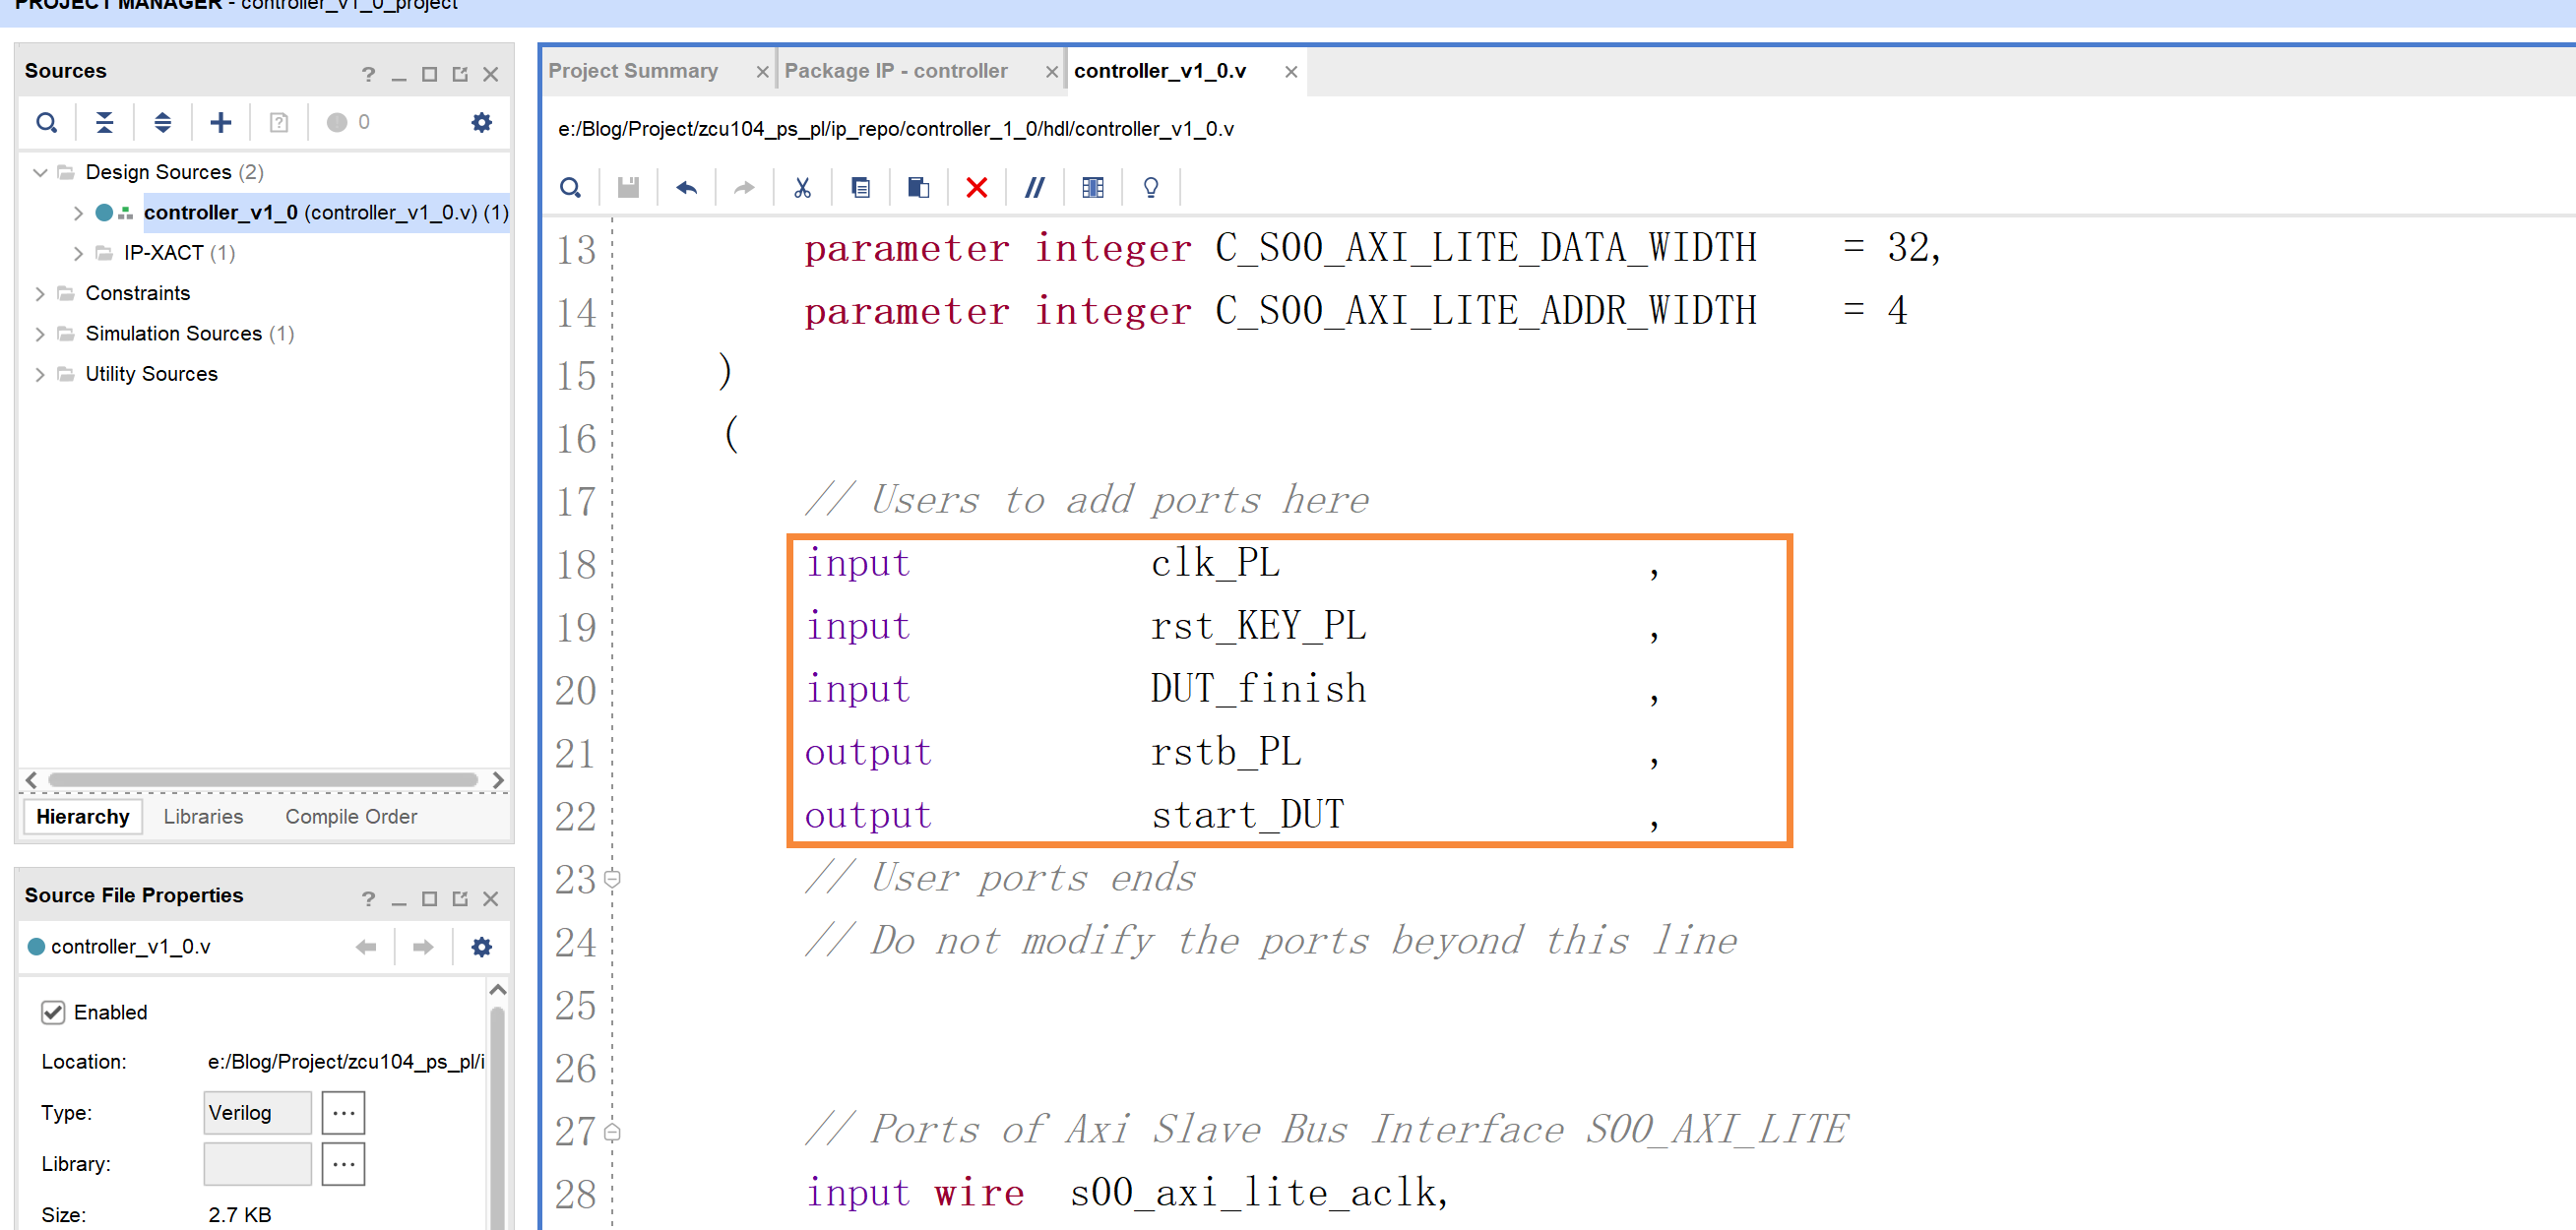The width and height of the screenshot is (2576, 1230).
Task: Expand the Simulation Sources folder
Action: point(40,334)
